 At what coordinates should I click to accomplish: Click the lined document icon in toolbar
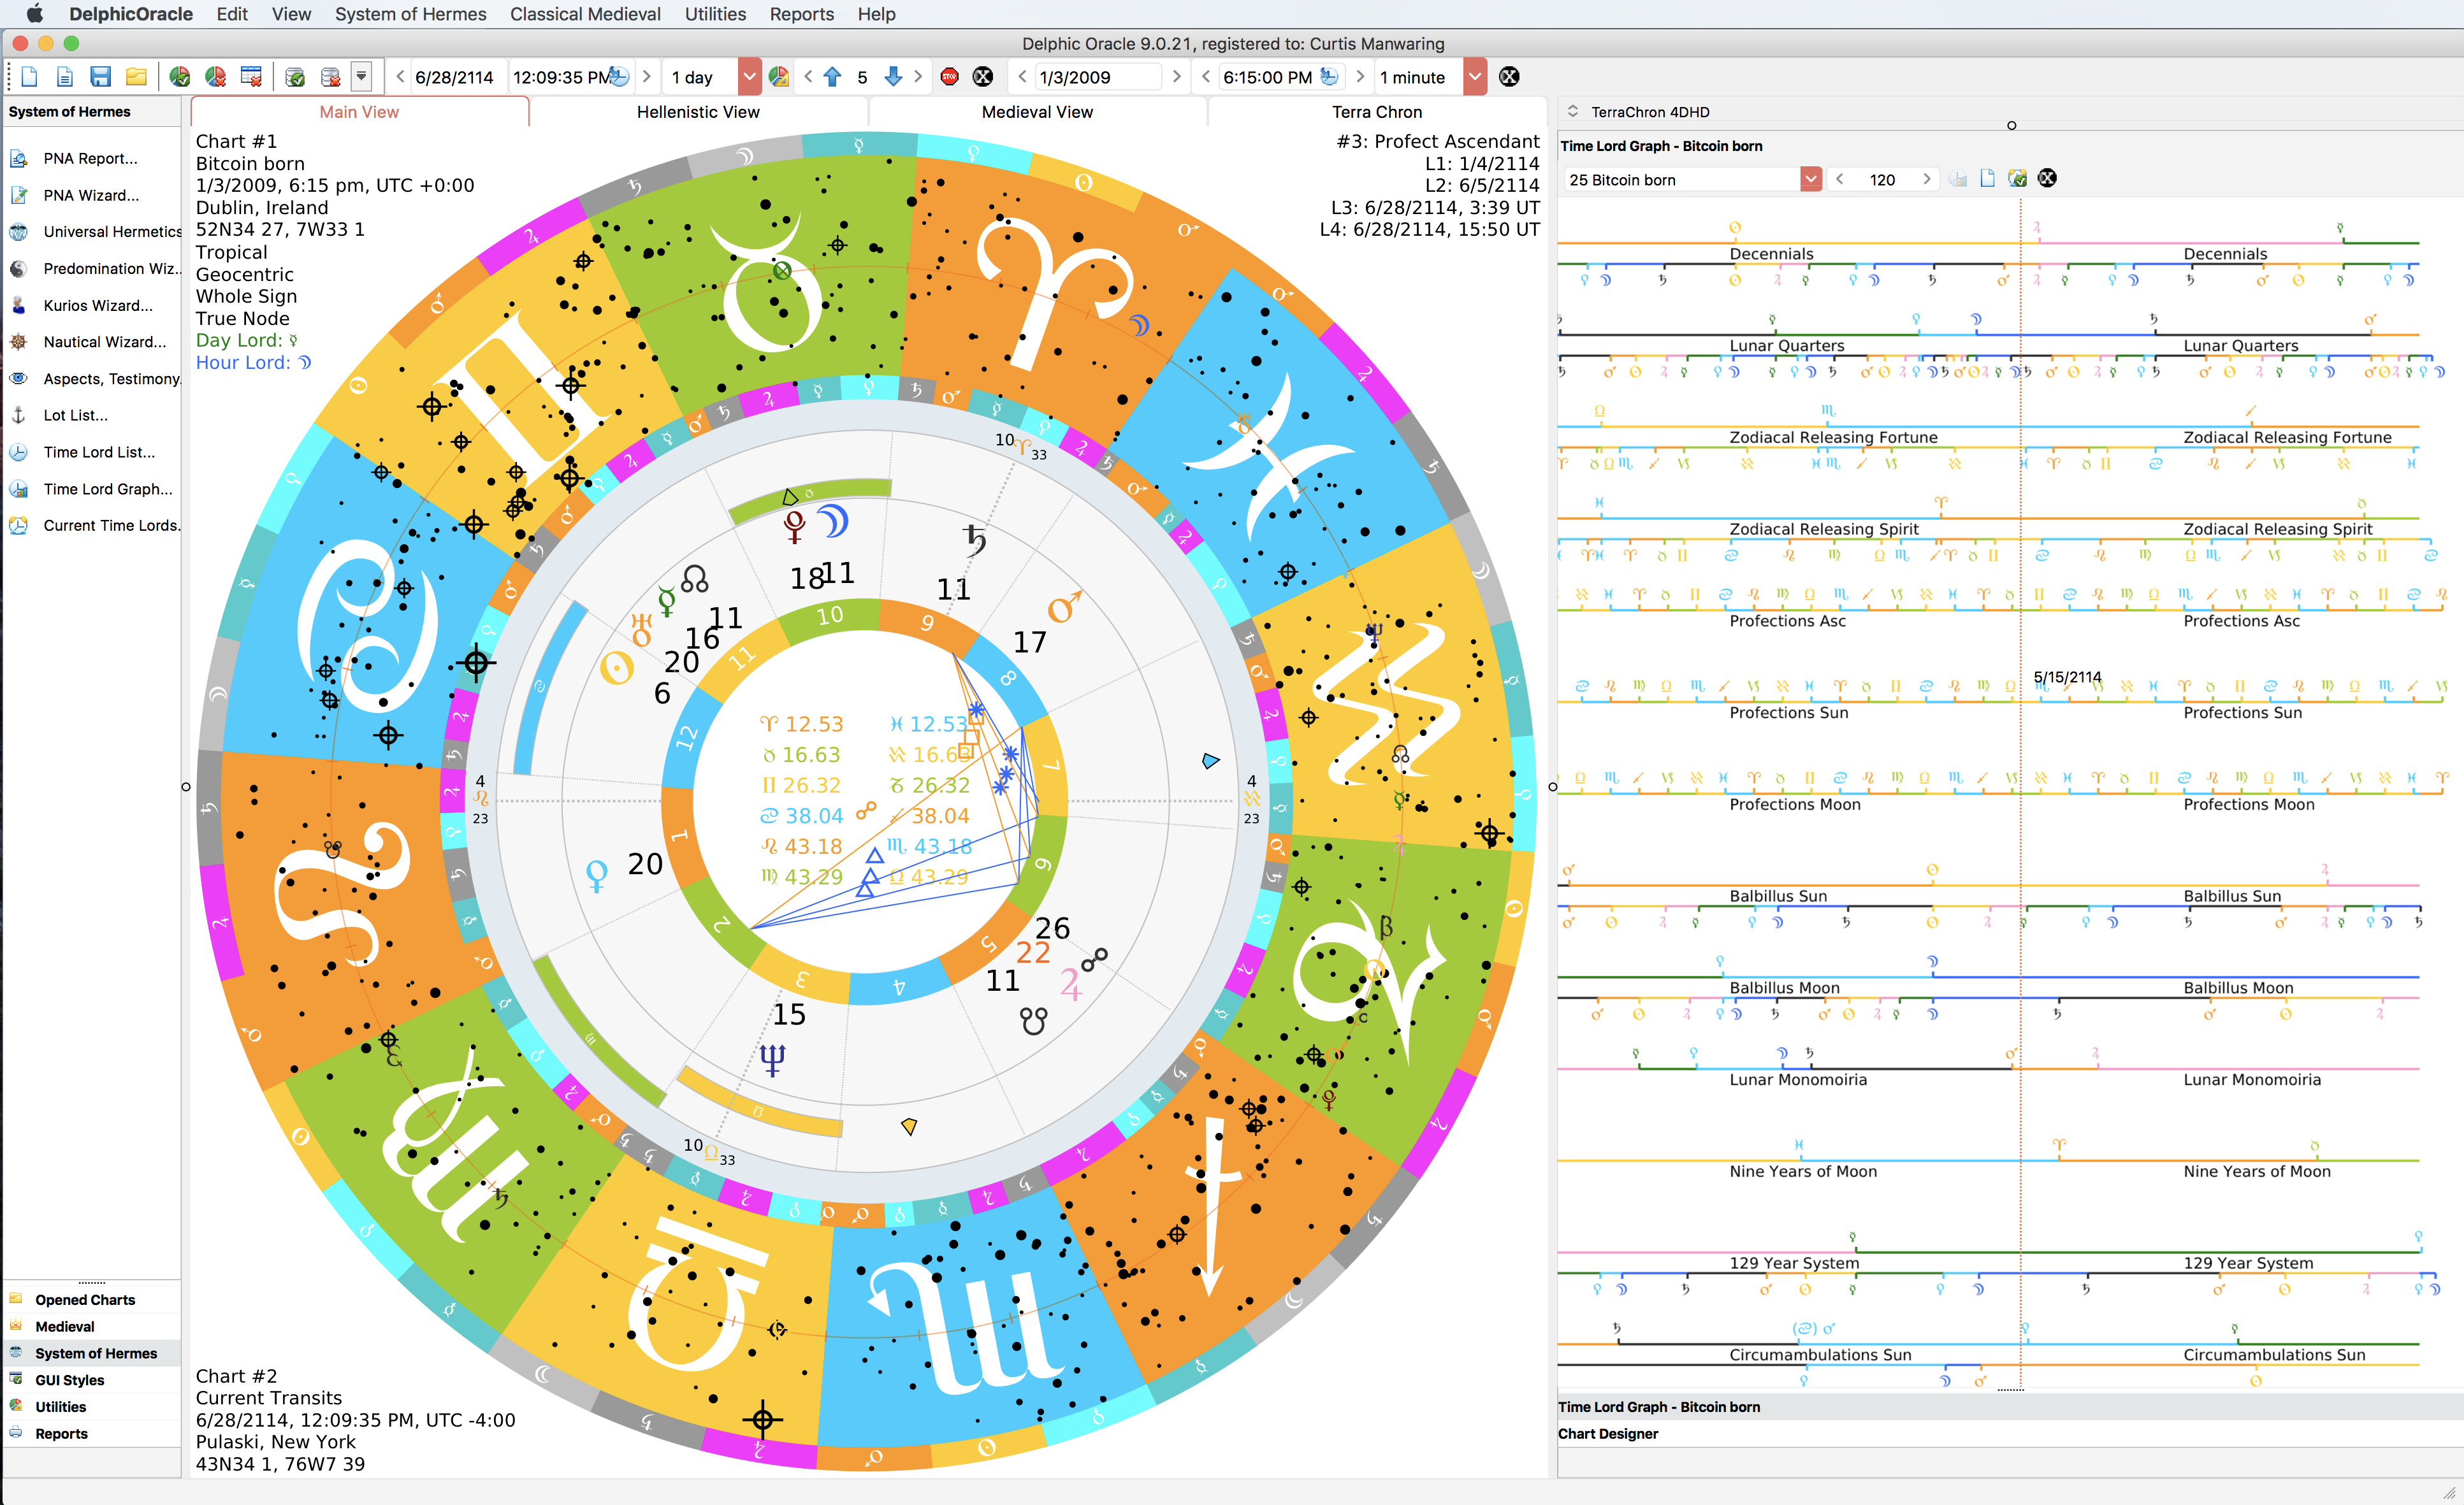[65, 77]
